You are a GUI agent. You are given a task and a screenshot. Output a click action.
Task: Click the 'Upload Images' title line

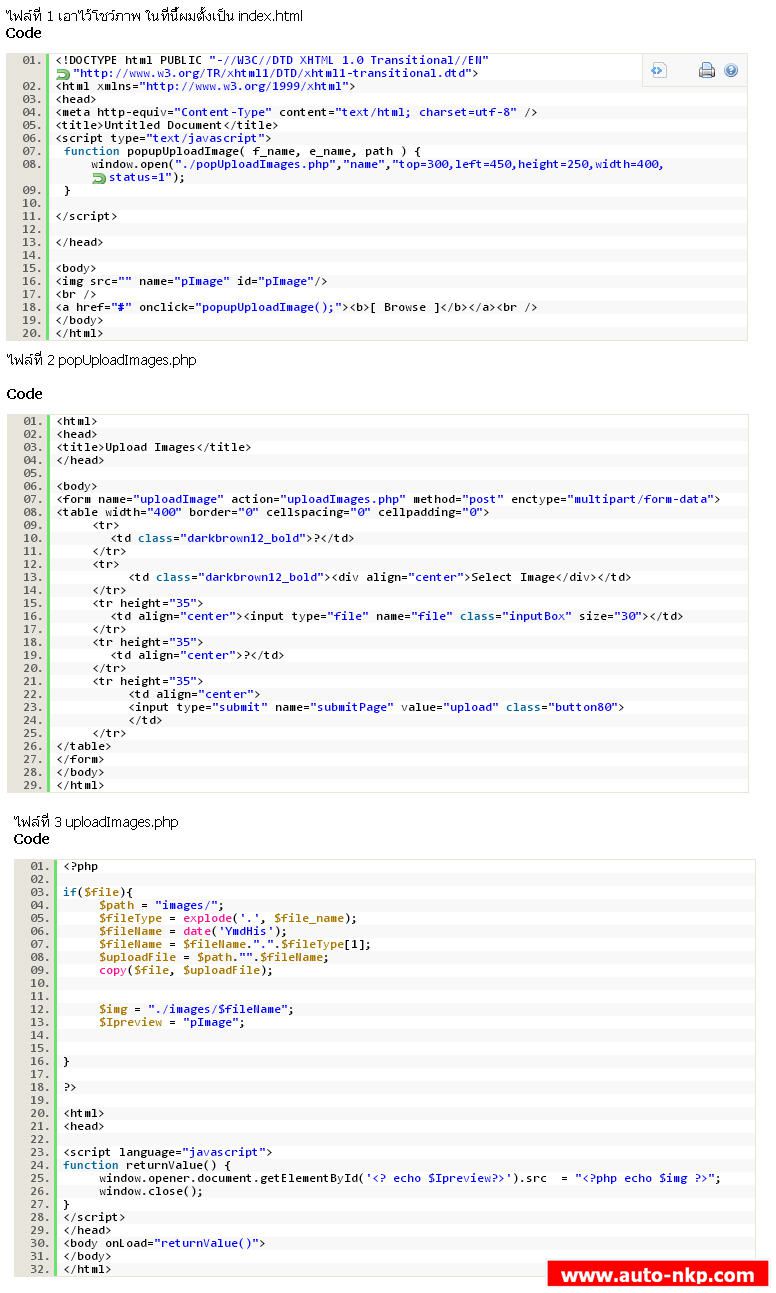point(153,447)
